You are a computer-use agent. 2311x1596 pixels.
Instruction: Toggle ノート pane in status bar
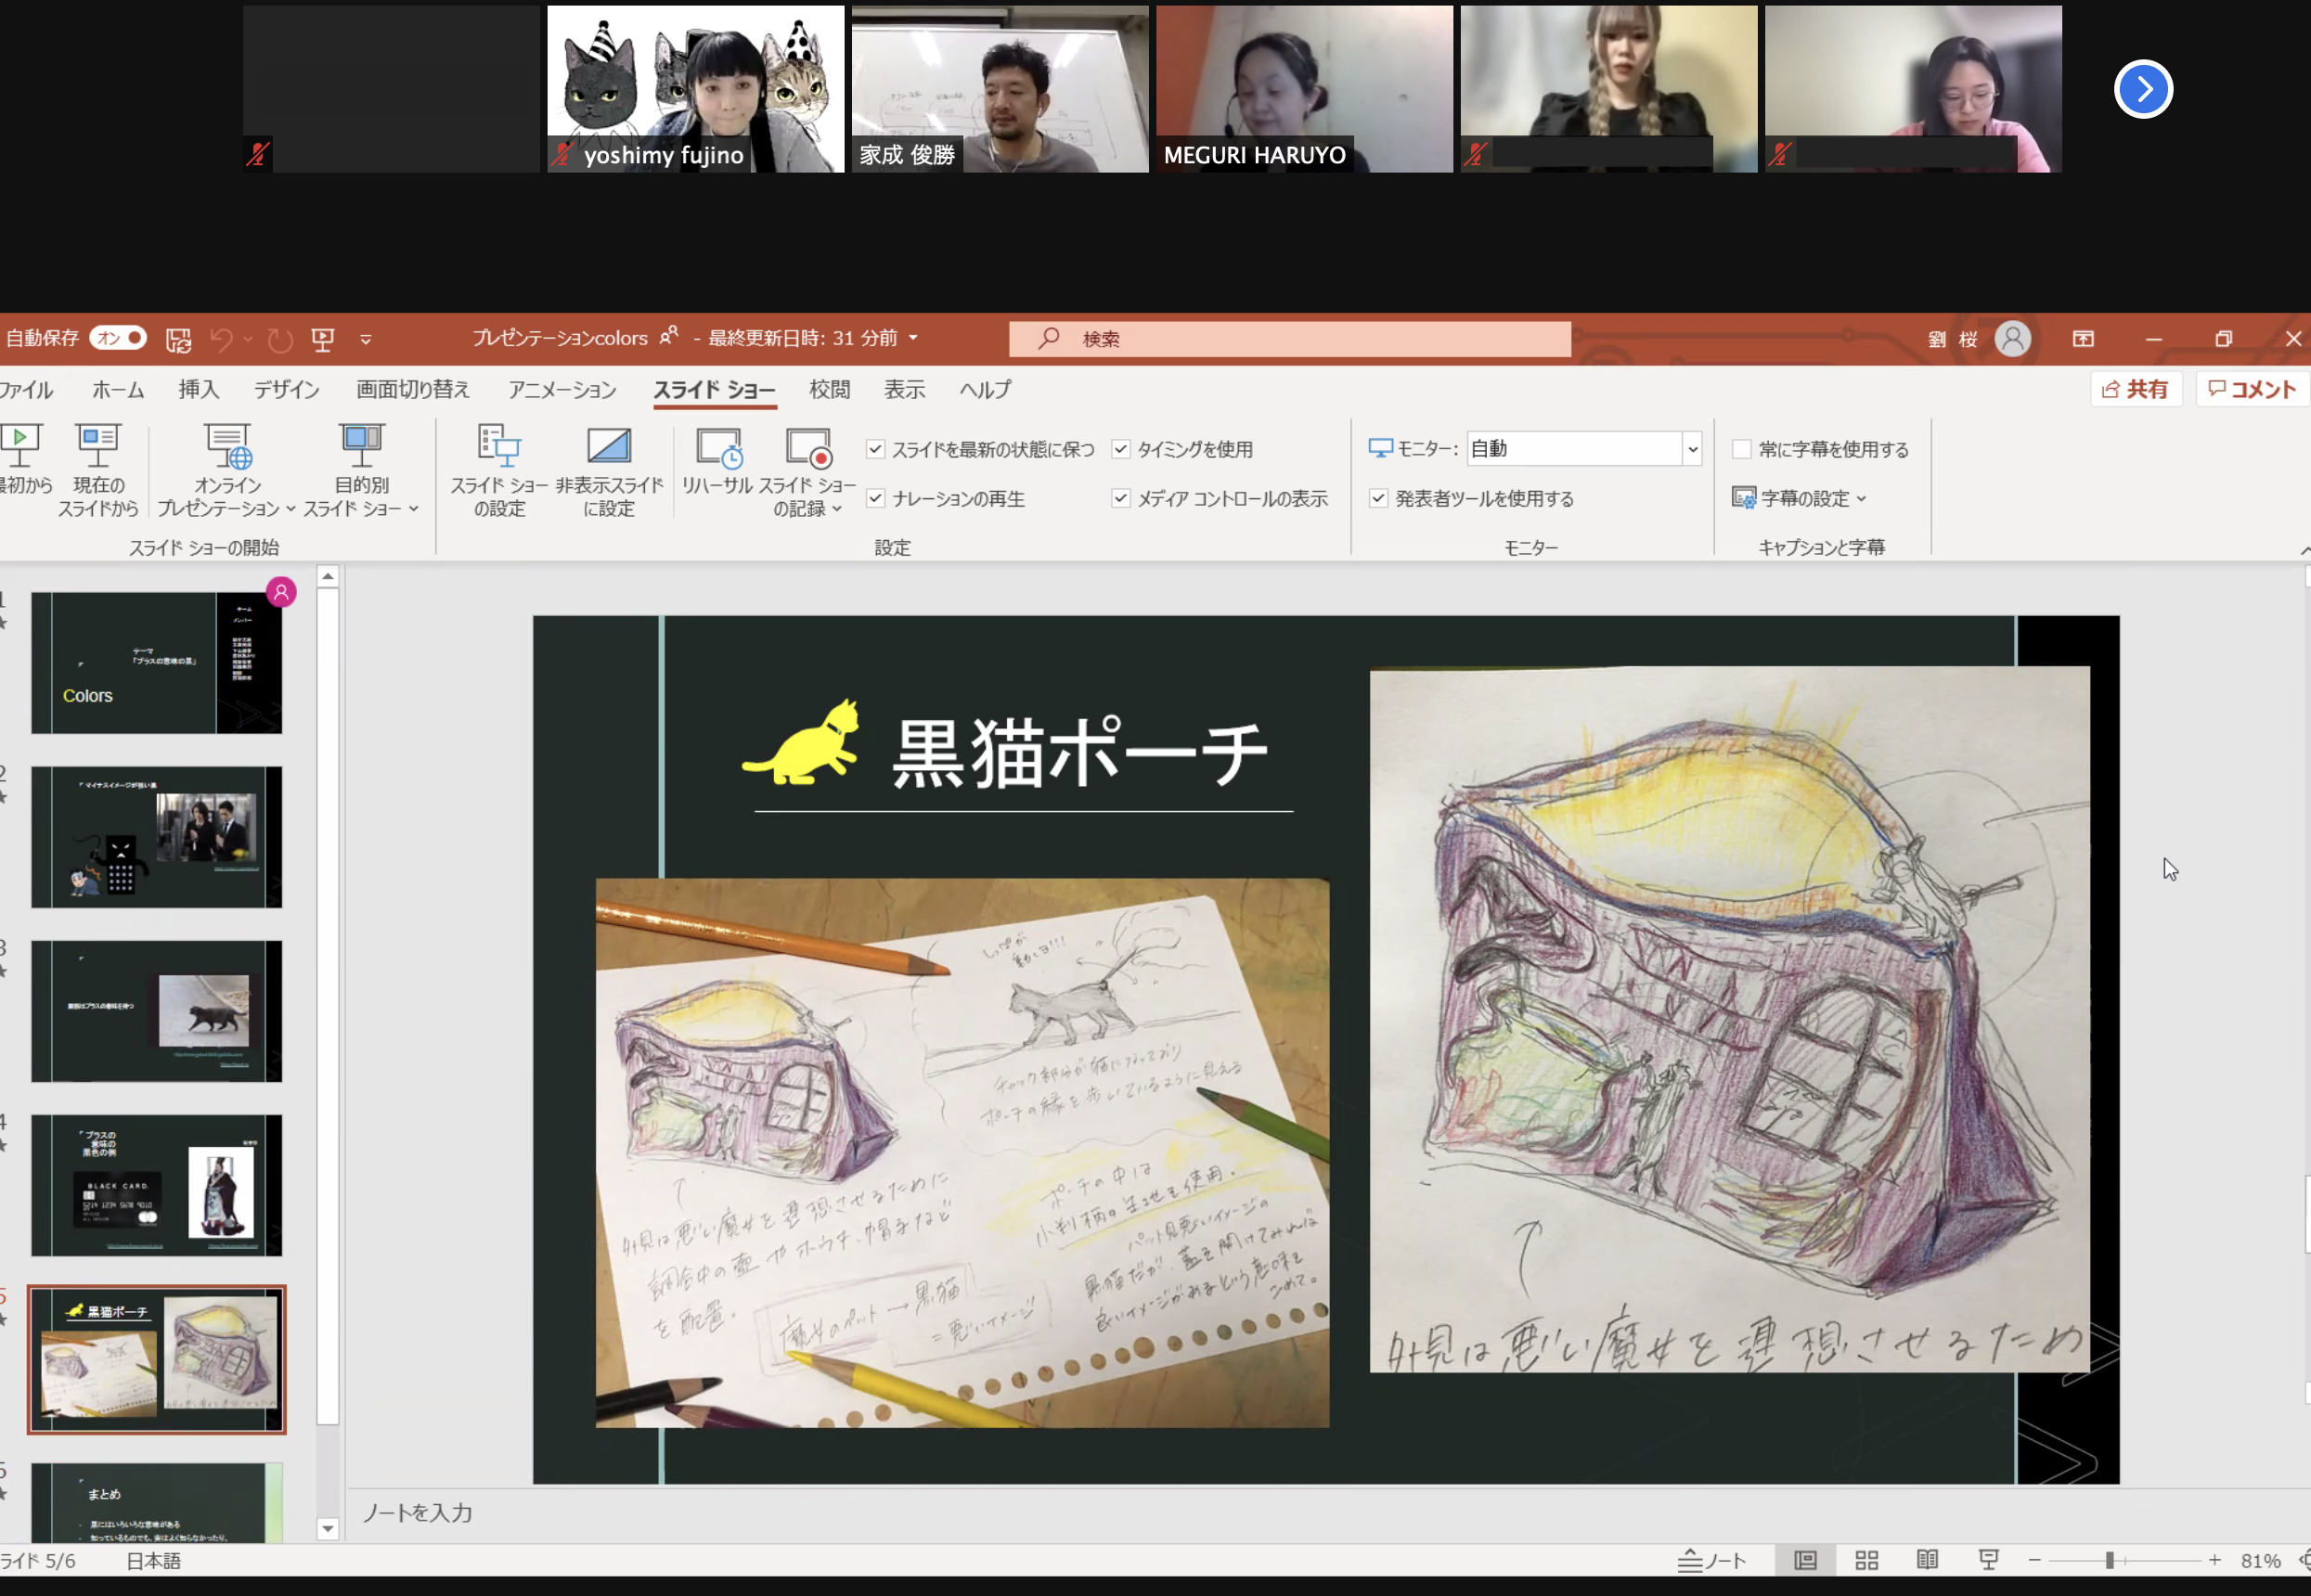(x=1711, y=1561)
